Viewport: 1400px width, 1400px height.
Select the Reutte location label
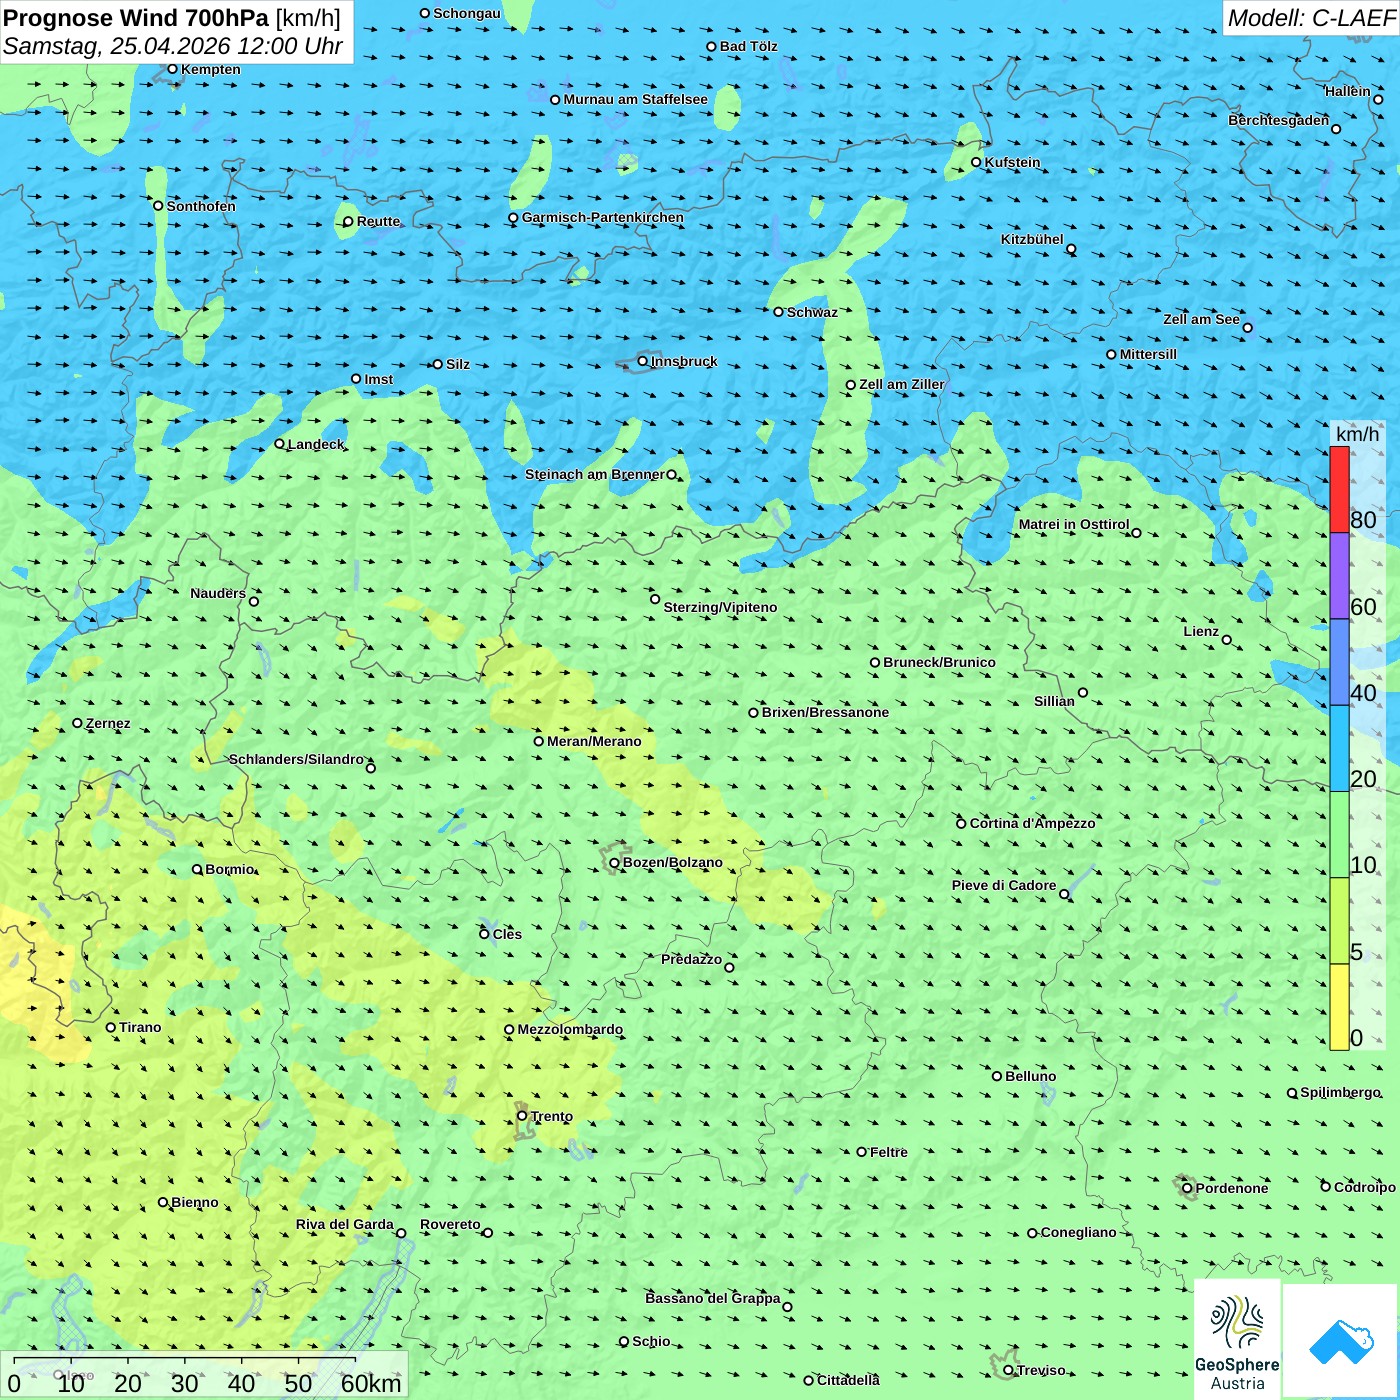(378, 221)
